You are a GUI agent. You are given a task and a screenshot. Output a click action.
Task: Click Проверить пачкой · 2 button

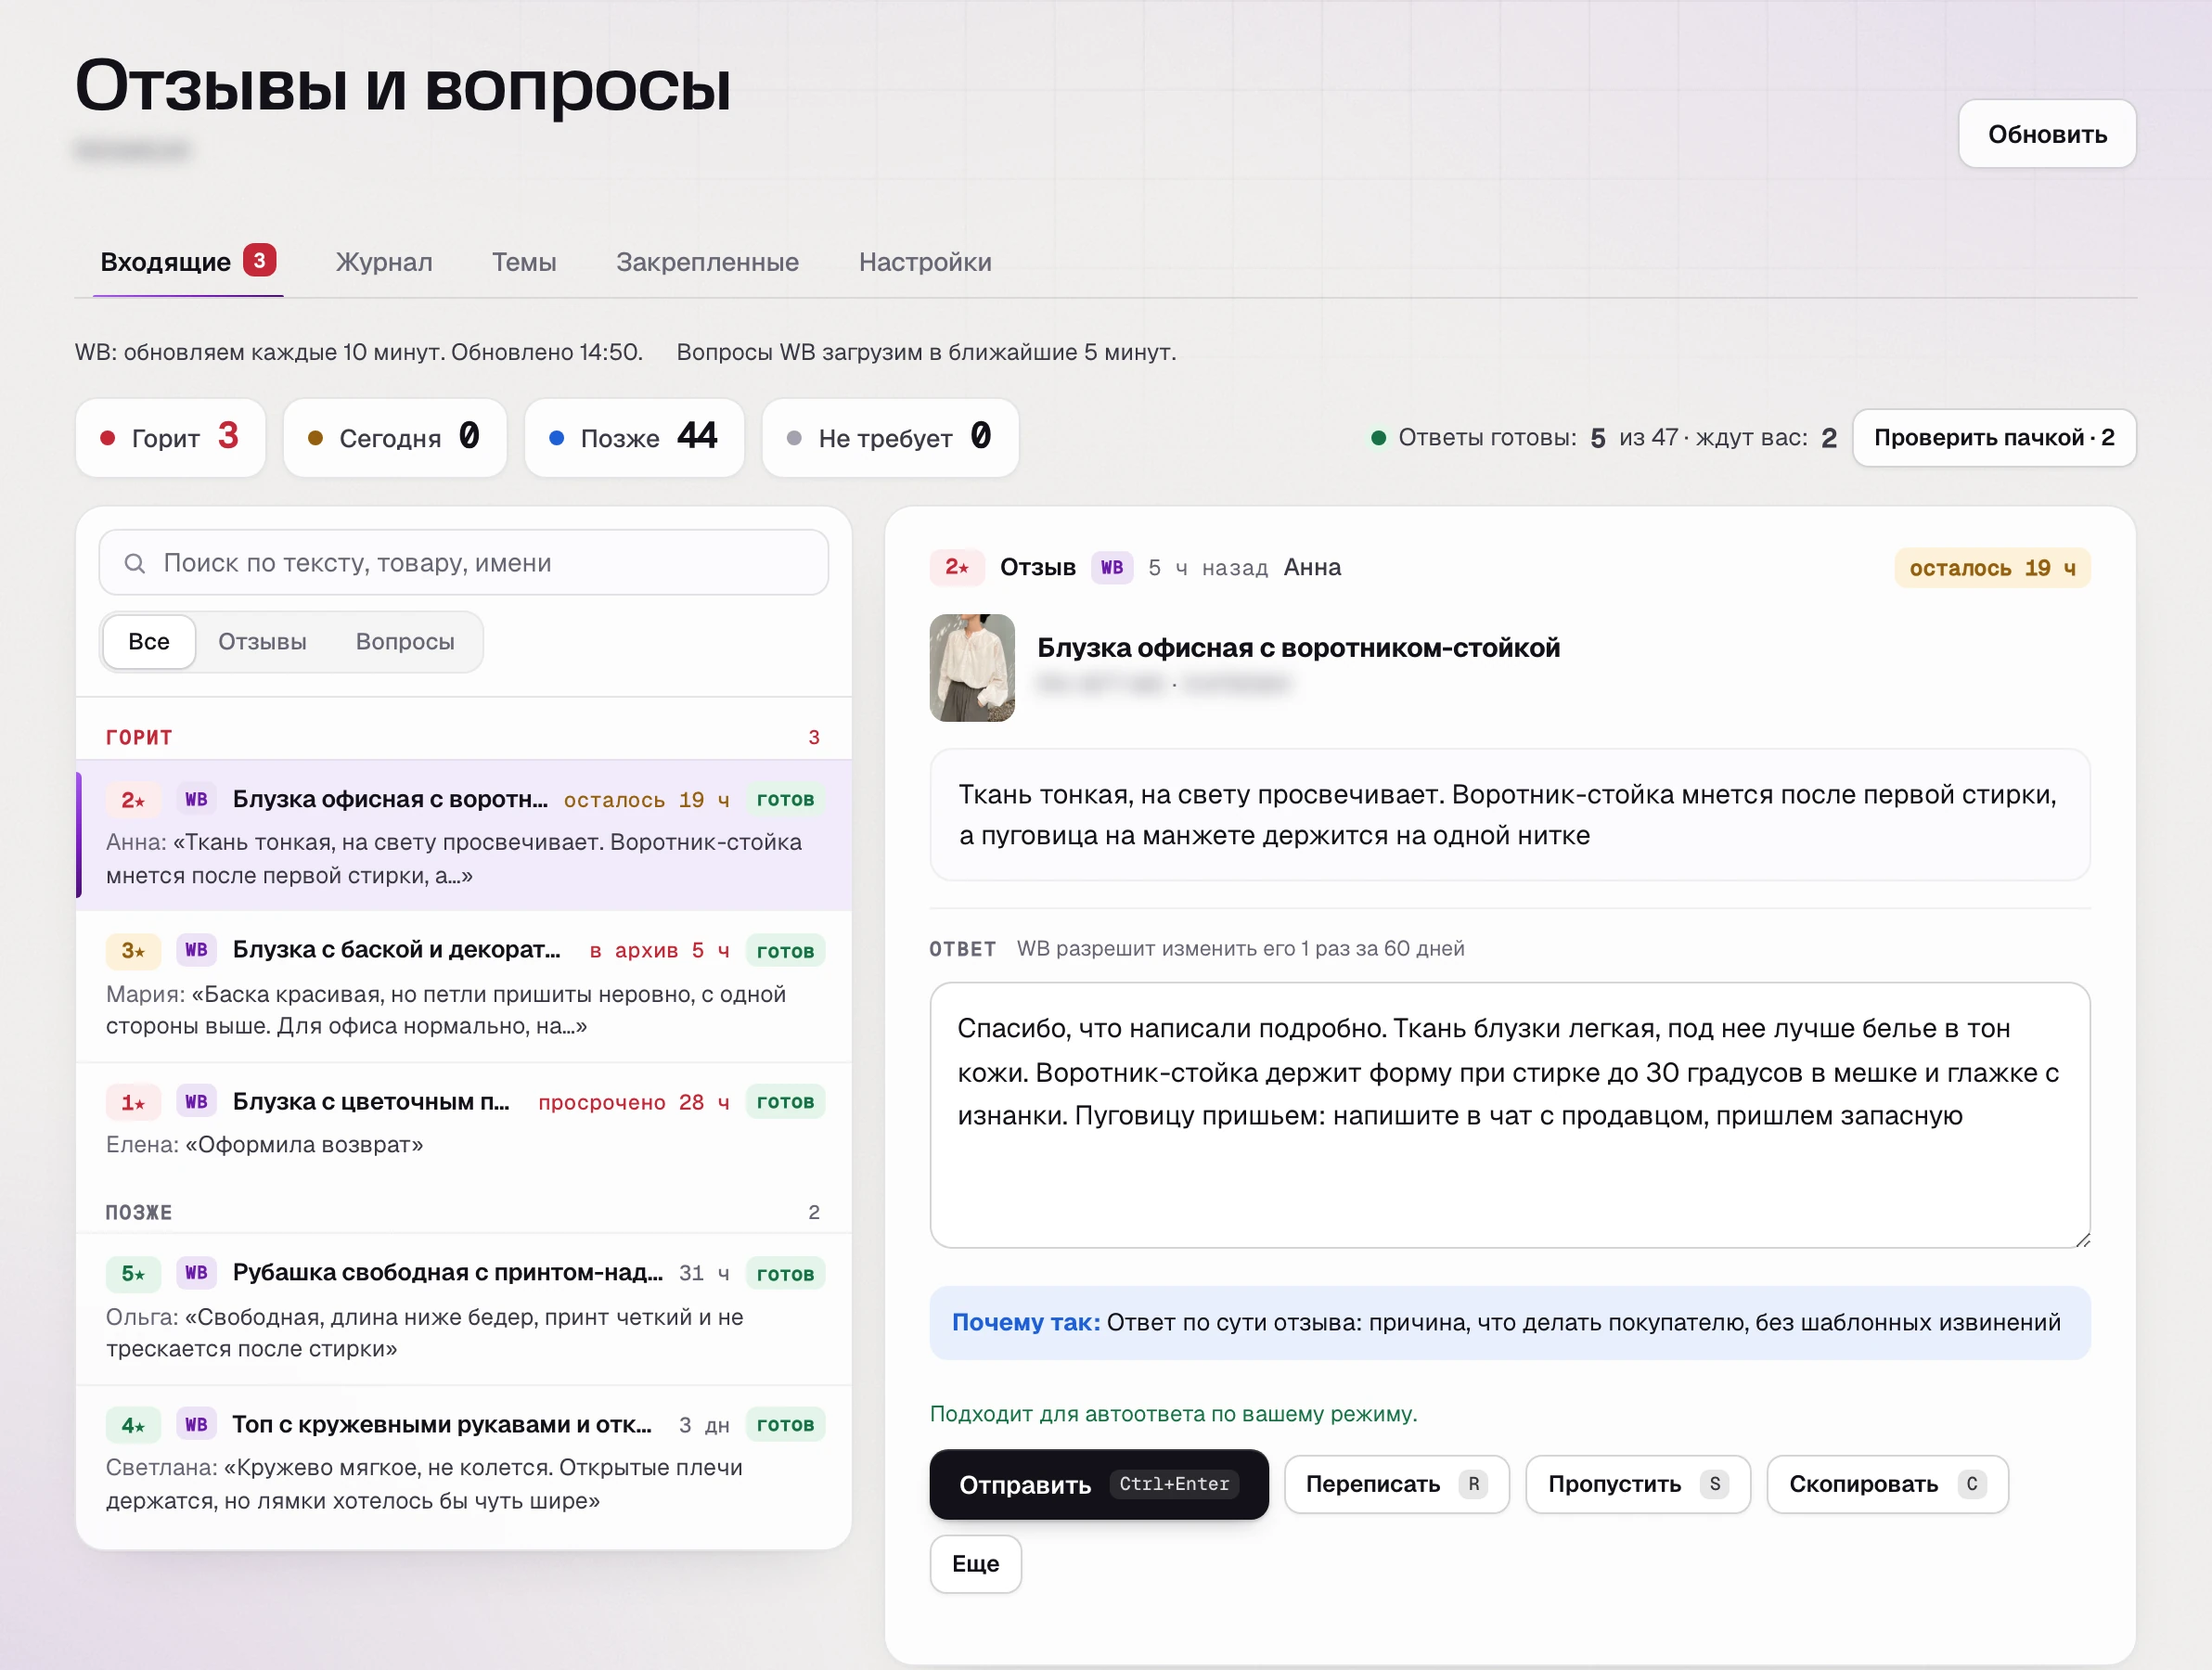pos(1993,438)
